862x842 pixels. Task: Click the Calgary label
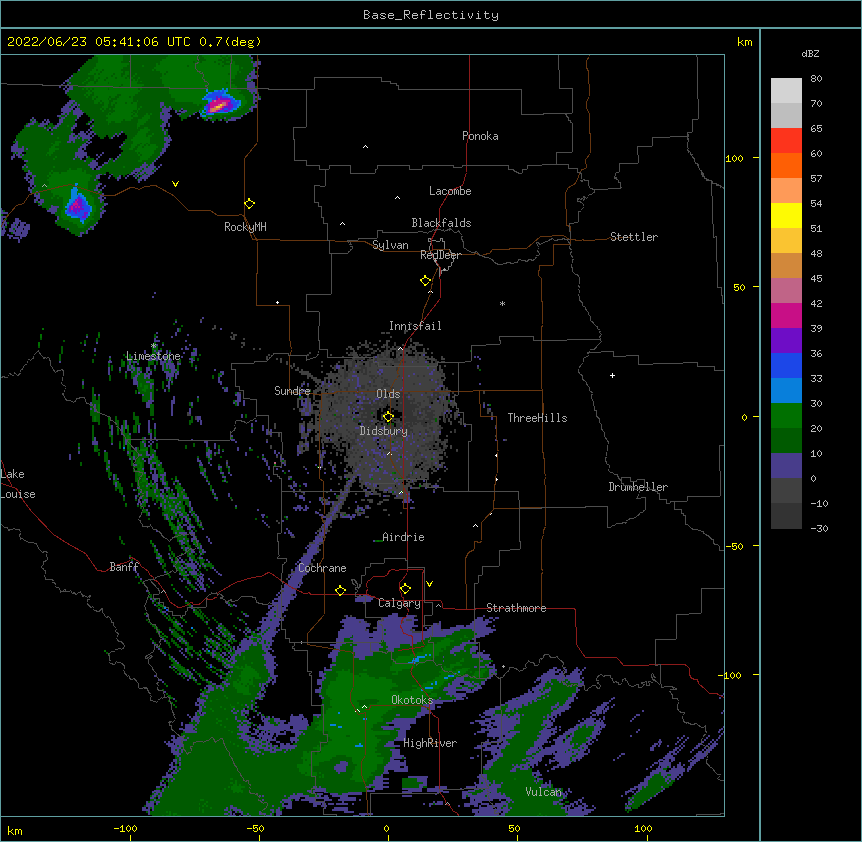coord(399,603)
